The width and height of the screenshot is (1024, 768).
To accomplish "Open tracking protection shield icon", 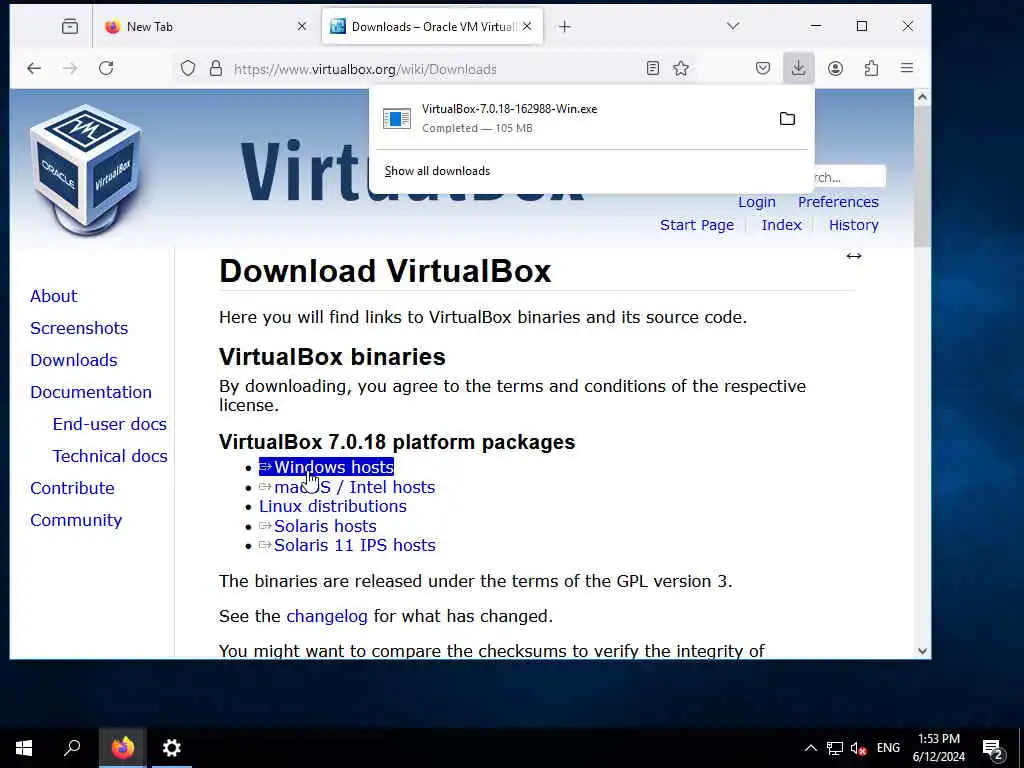I will 188,69.
